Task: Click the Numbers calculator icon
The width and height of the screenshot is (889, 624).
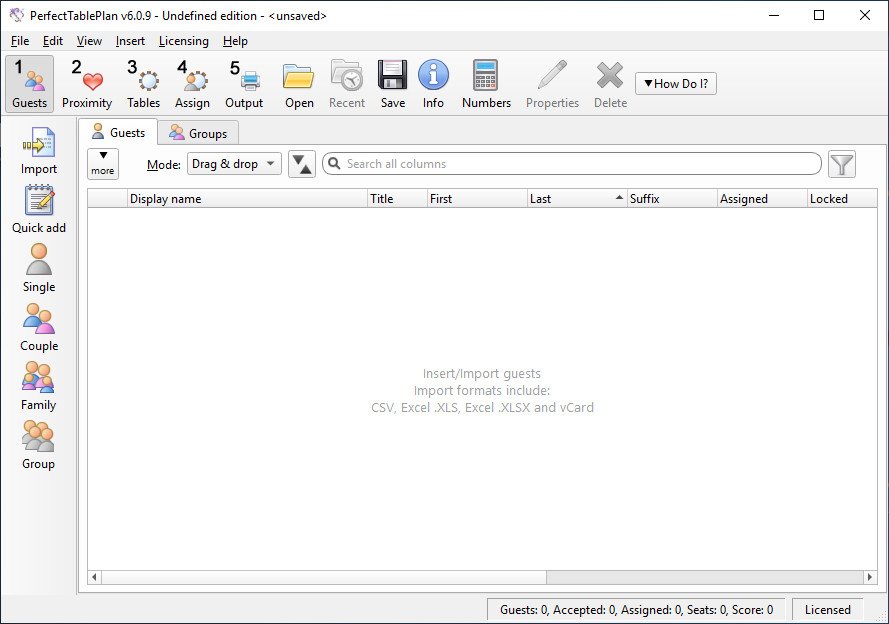Action: 486,84
